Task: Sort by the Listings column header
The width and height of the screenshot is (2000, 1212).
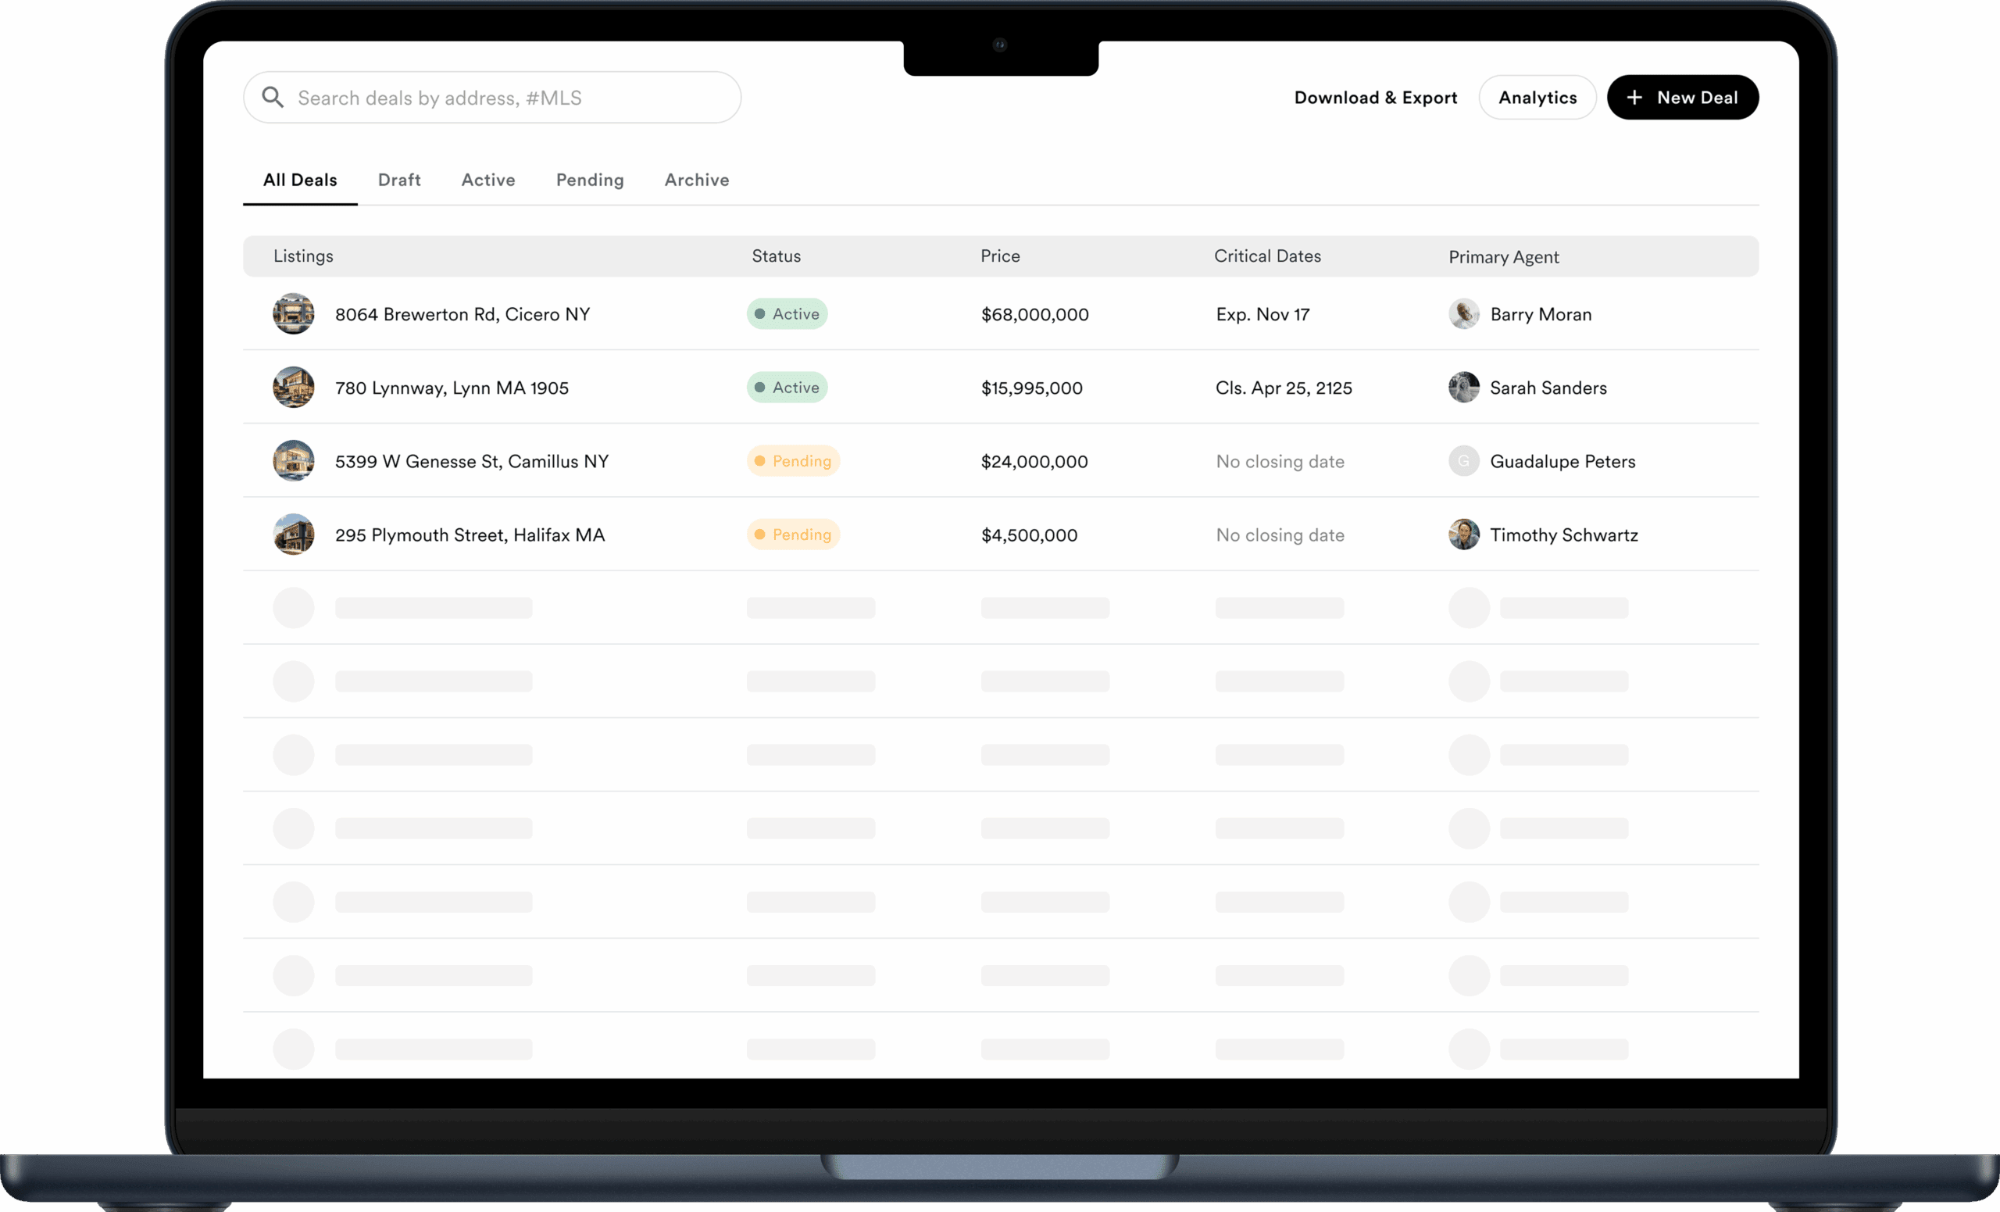Action: pos(303,256)
